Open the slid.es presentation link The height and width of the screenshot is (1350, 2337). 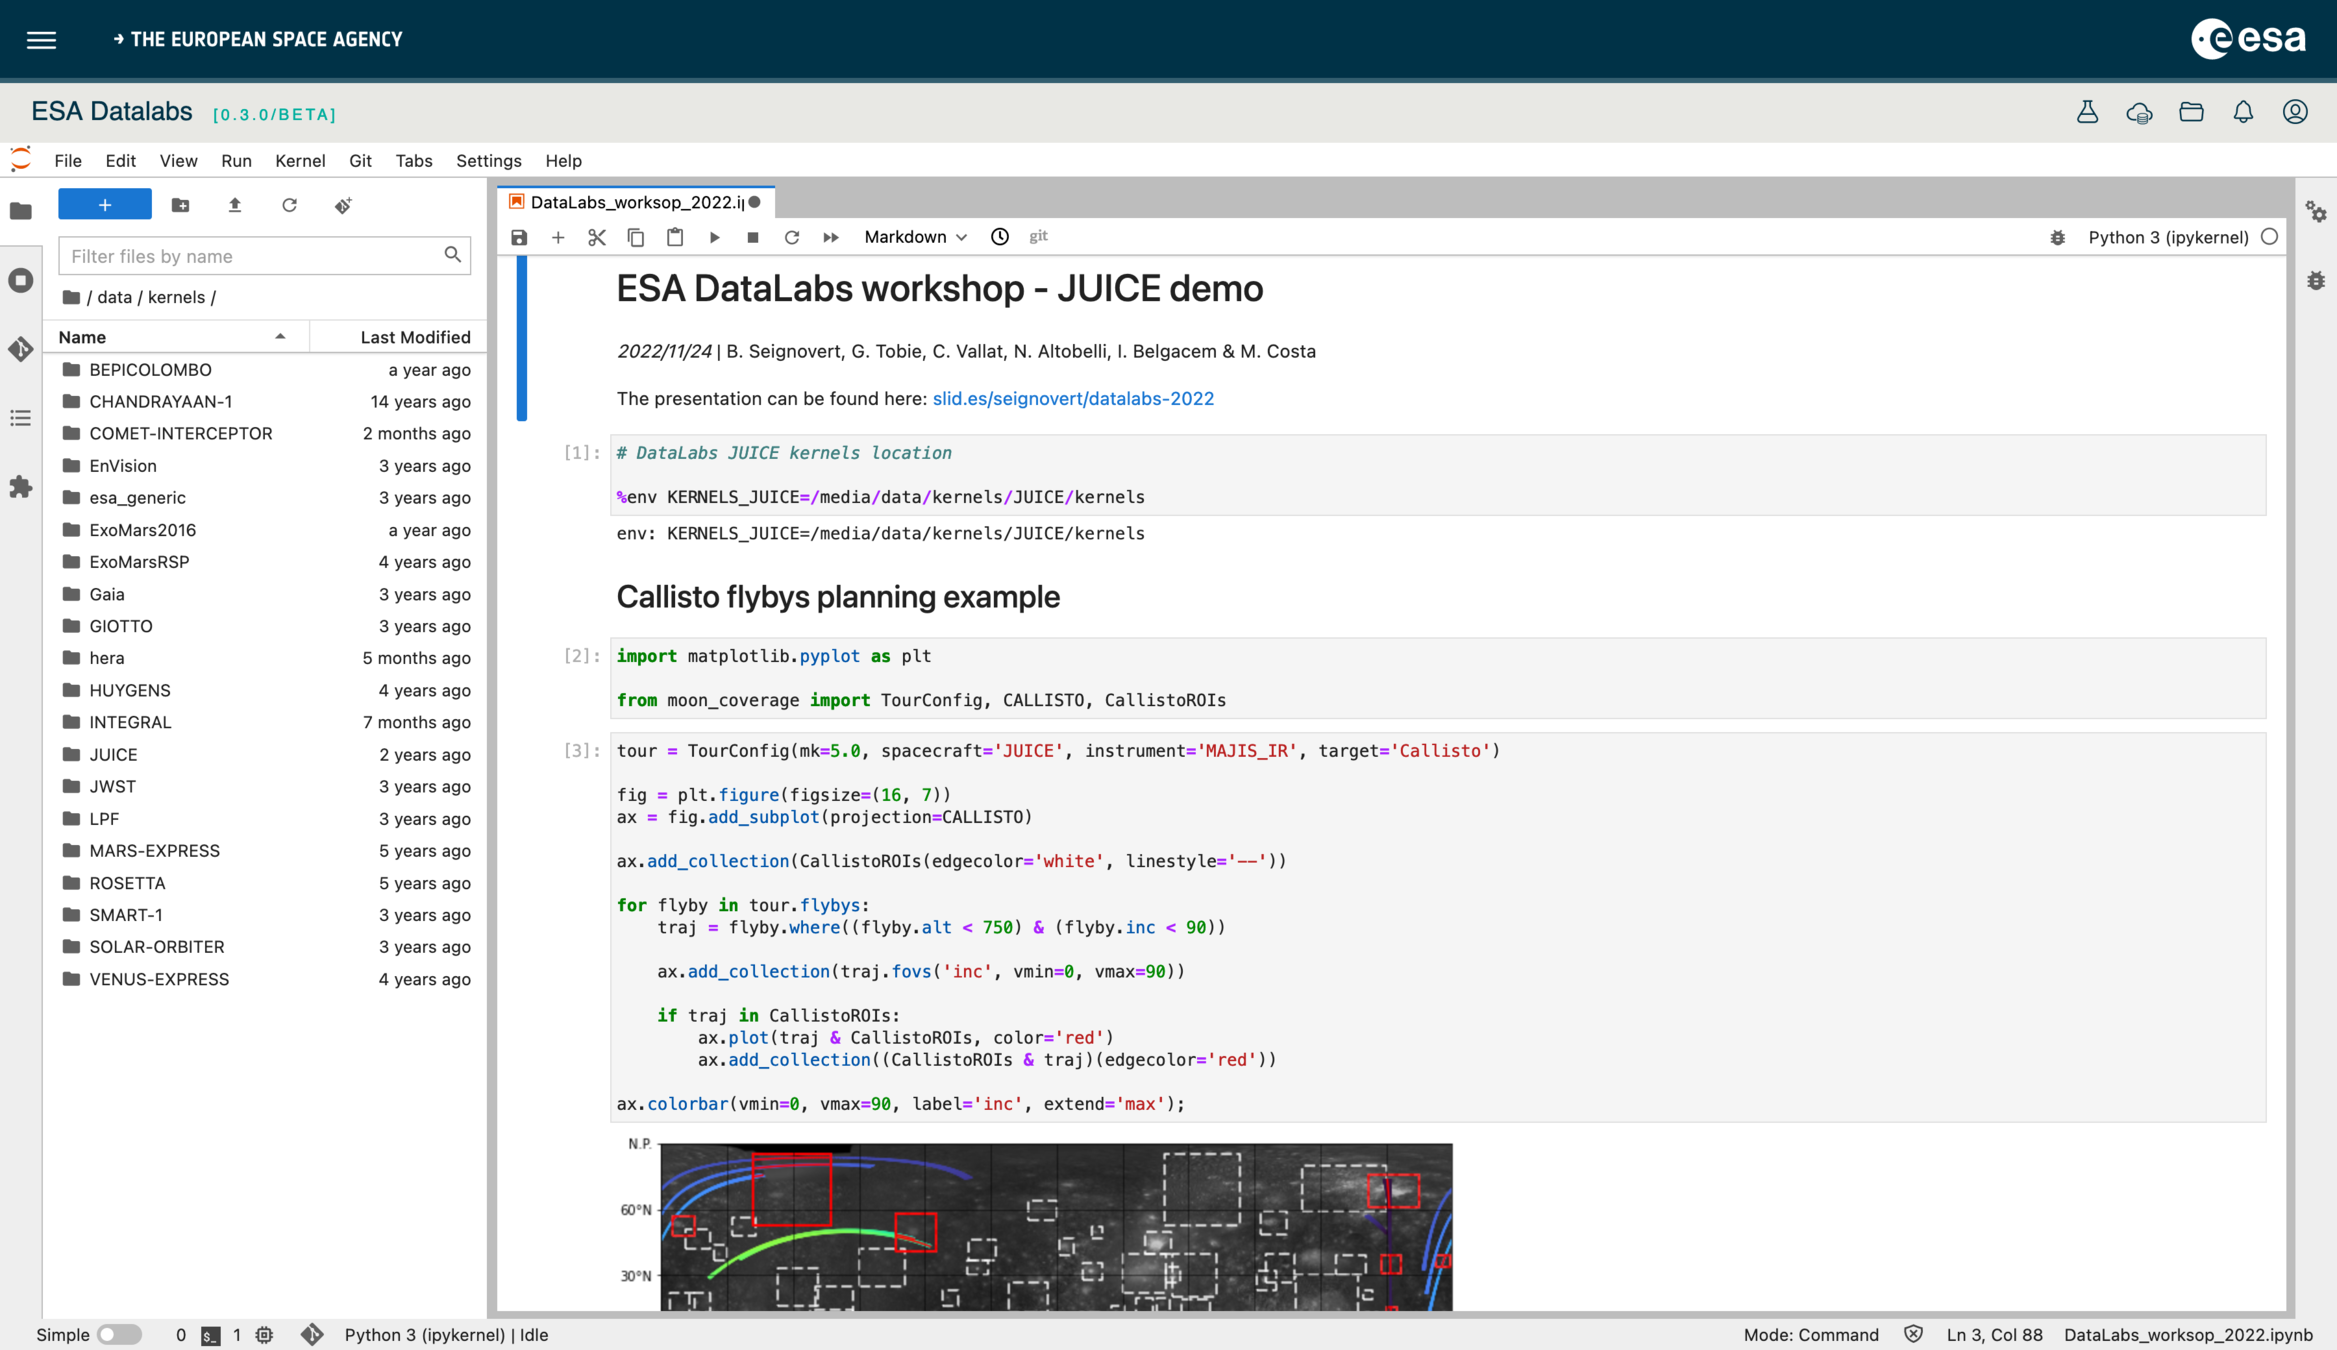tap(1073, 398)
